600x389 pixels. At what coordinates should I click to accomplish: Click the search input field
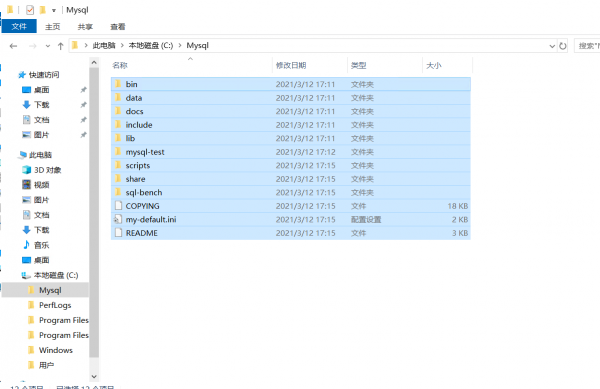coord(587,46)
